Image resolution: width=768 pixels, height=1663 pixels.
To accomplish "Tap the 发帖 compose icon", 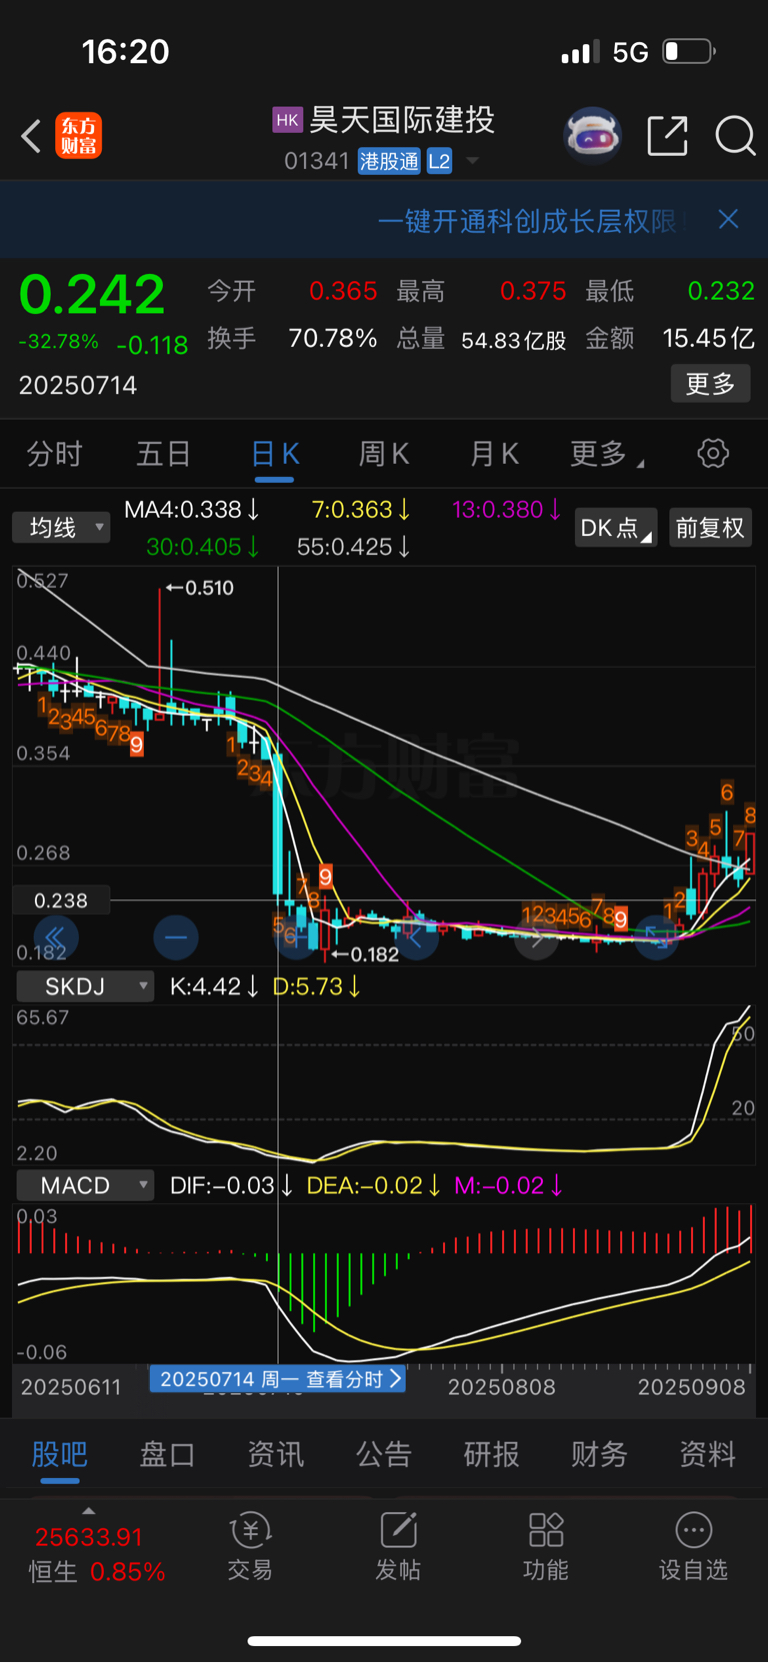I will [398, 1530].
